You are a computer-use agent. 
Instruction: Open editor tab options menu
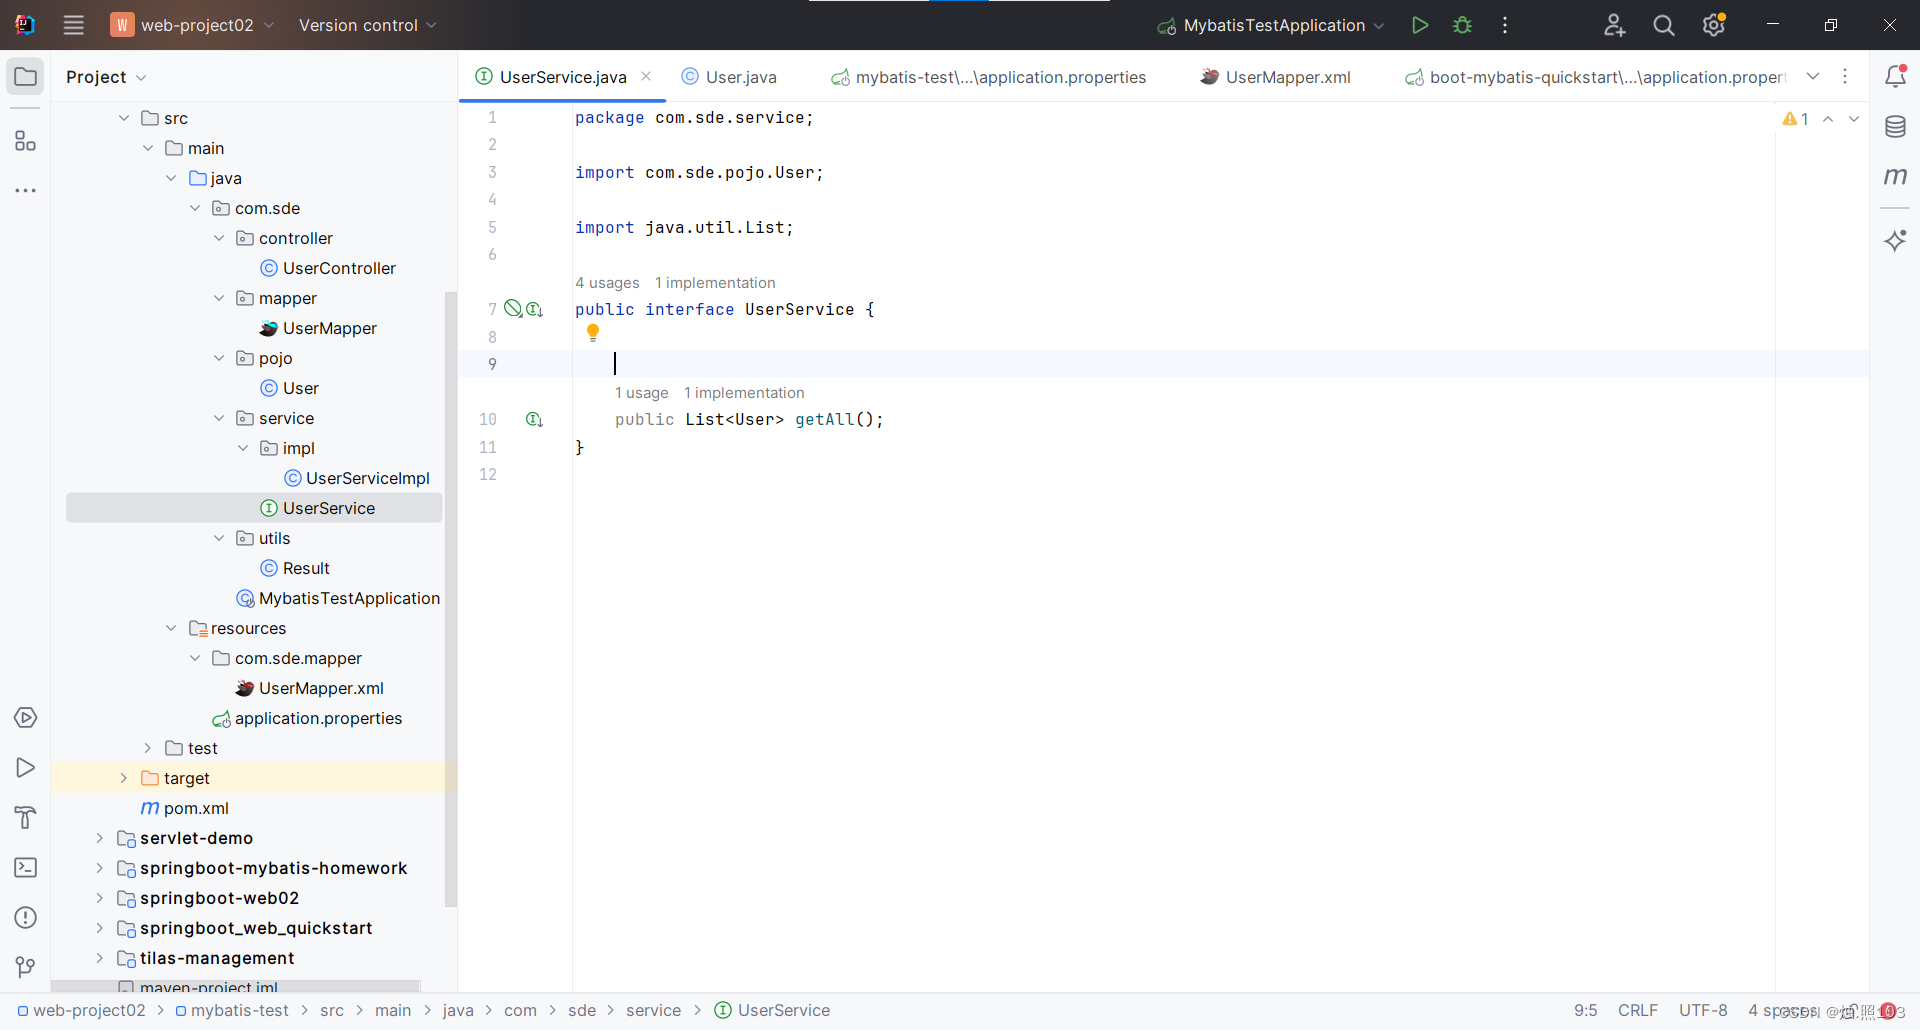click(x=1845, y=77)
